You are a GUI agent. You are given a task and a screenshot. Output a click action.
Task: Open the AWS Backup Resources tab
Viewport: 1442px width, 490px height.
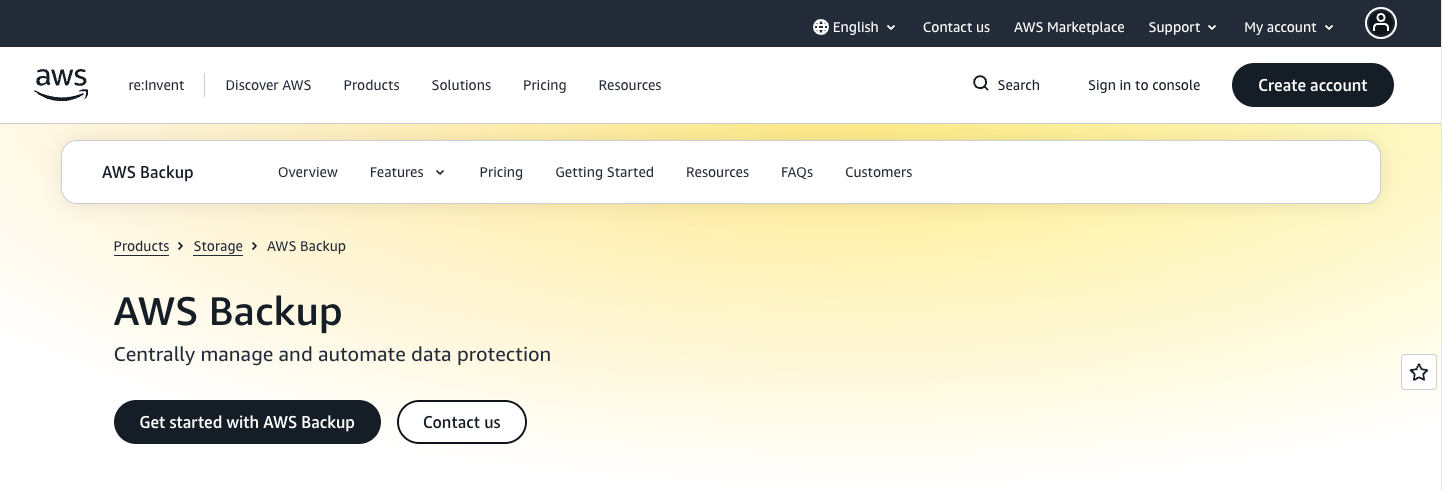click(x=717, y=172)
